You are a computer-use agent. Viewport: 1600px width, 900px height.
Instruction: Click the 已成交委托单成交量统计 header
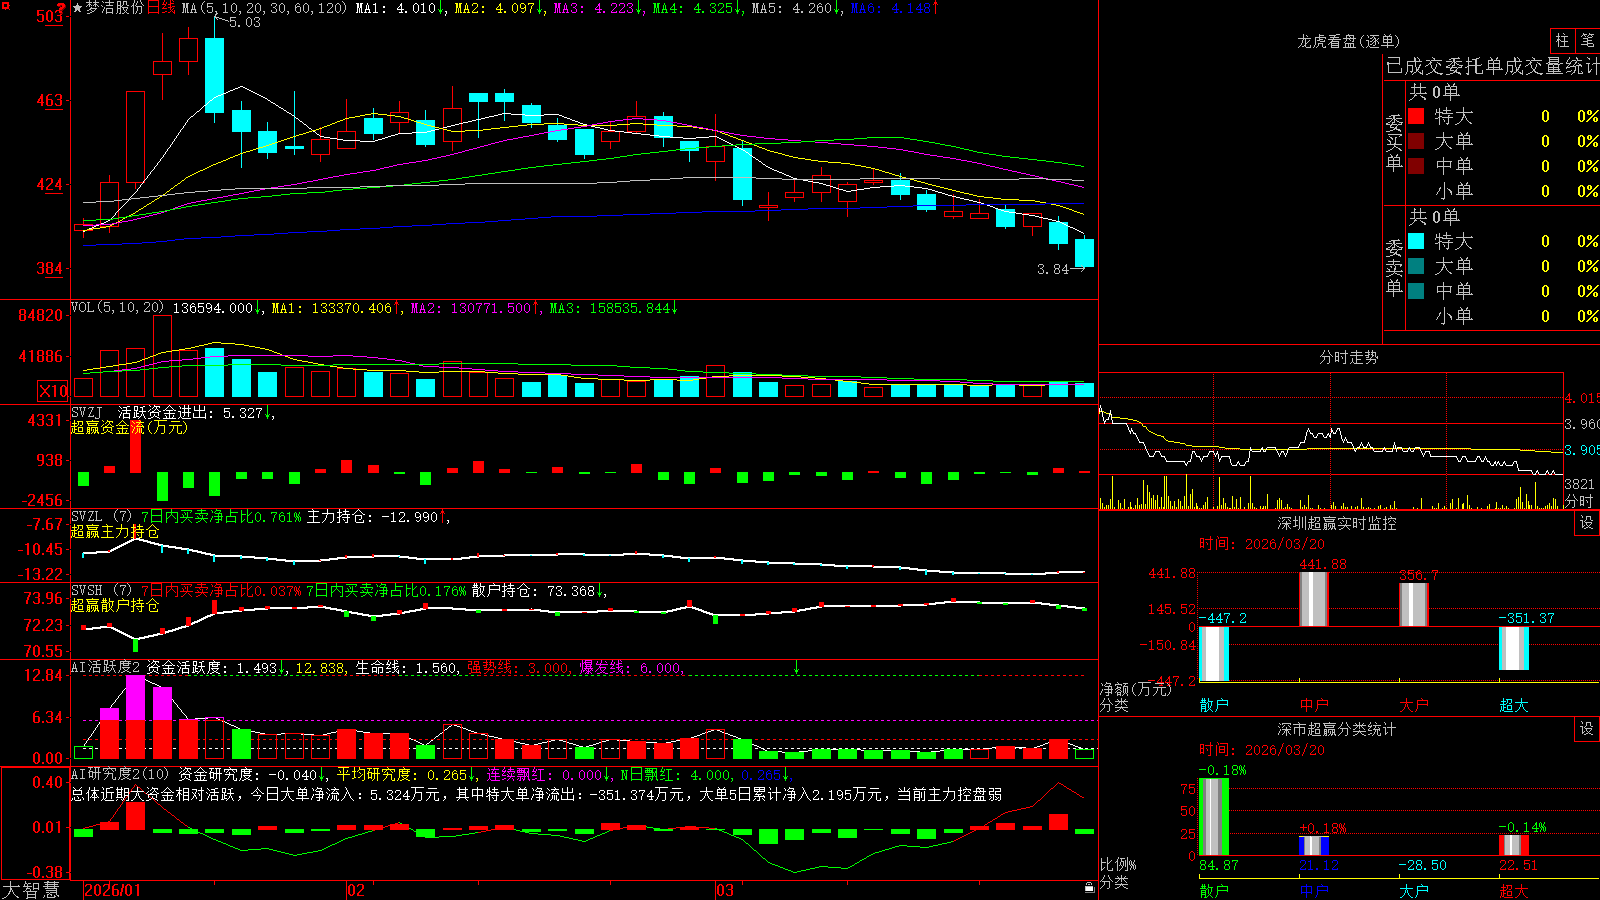click(x=1492, y=66)
